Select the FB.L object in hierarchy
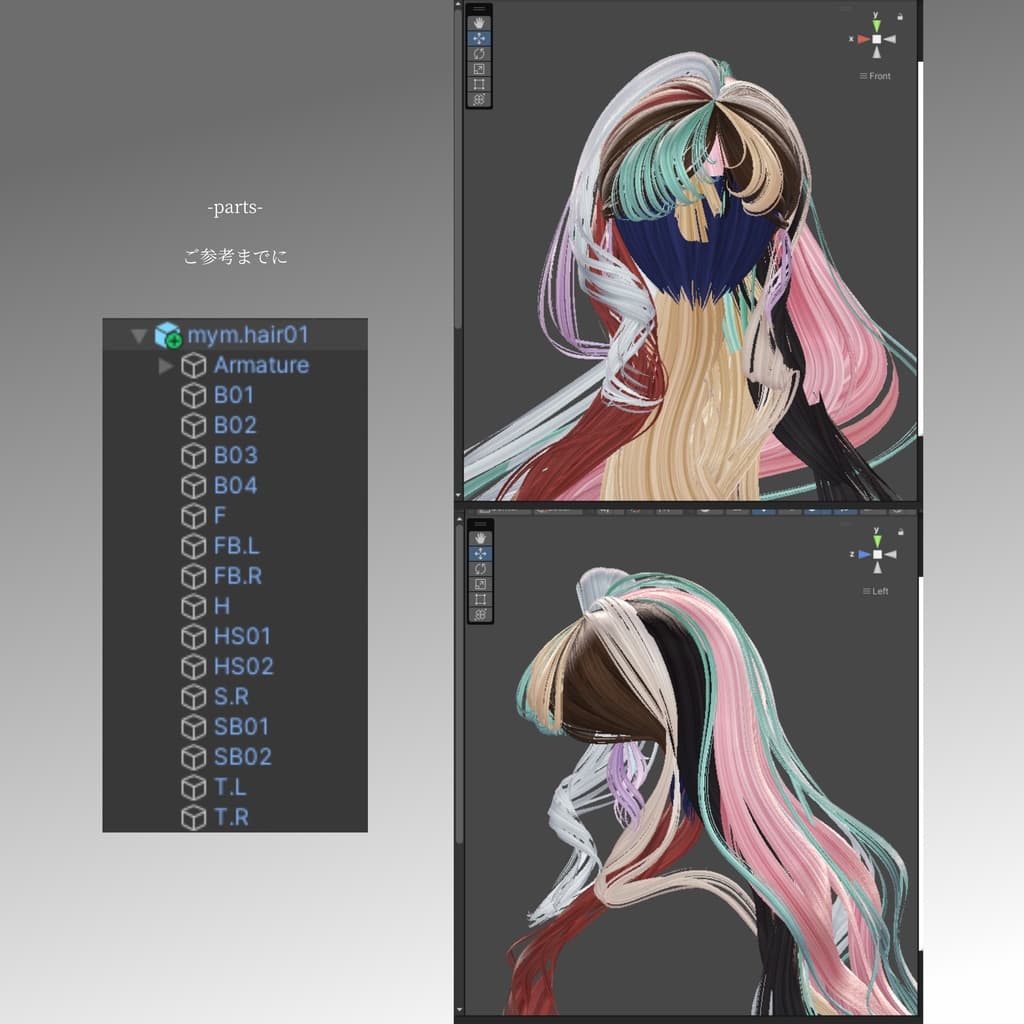 235,545
